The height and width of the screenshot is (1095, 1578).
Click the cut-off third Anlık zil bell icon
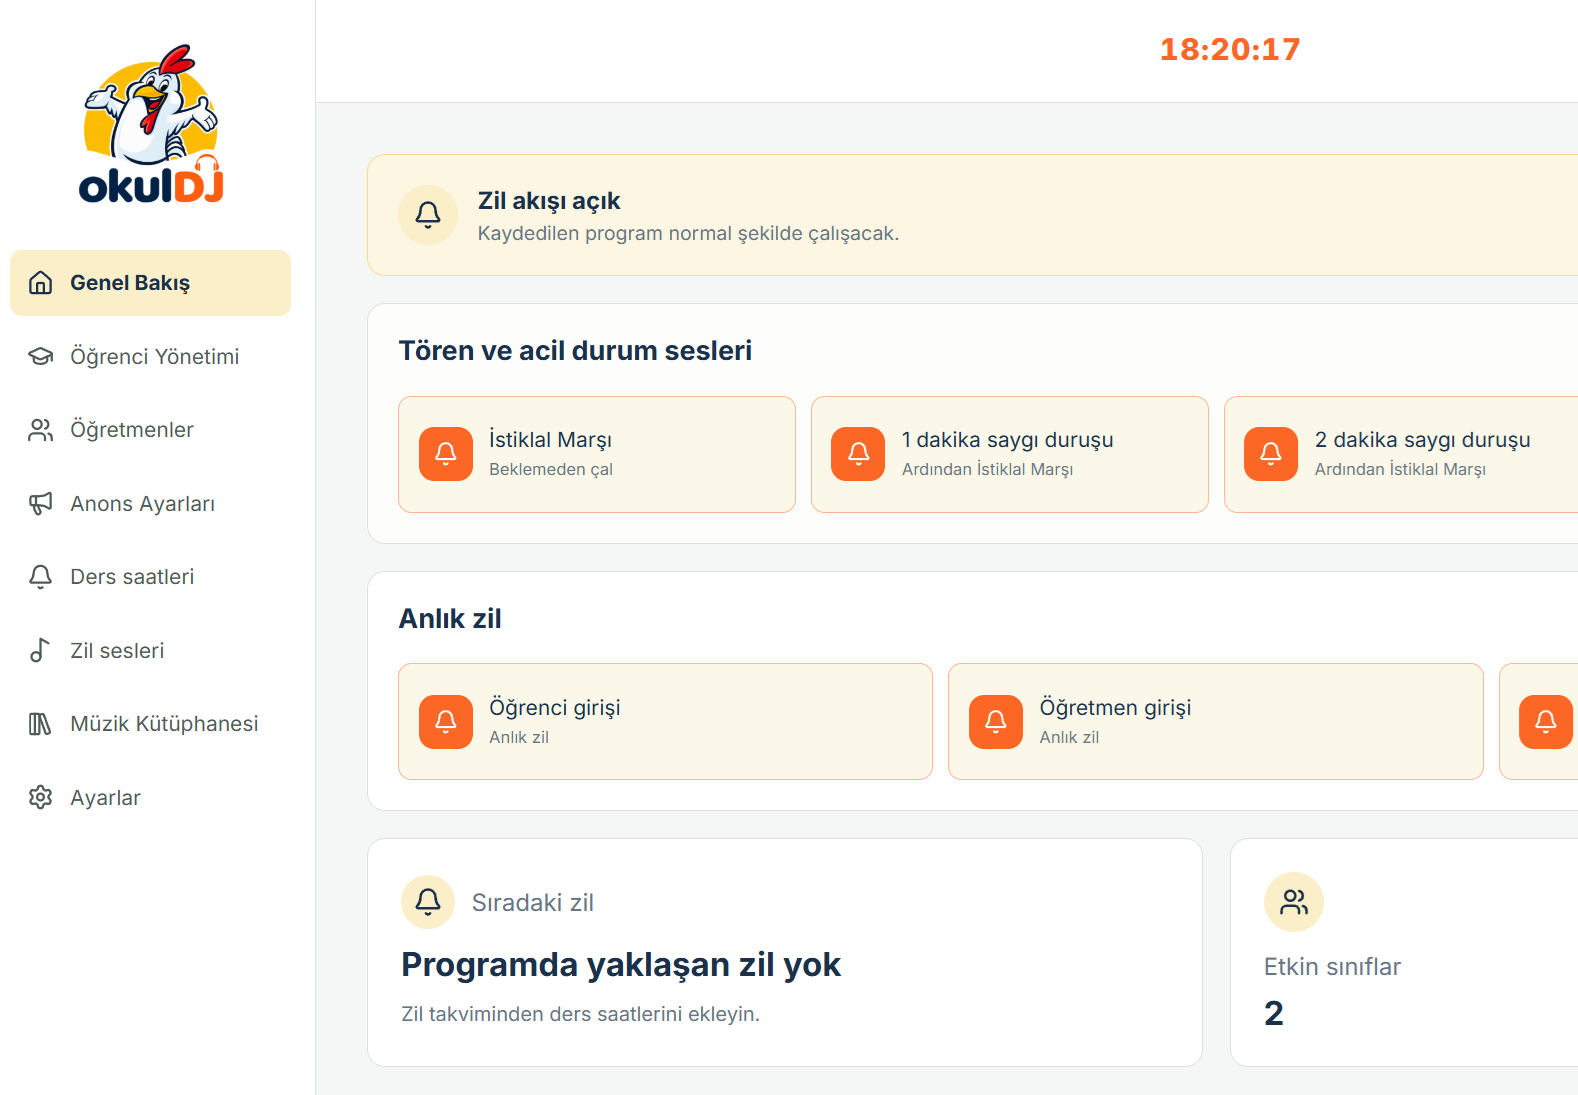pos(1546,722)
